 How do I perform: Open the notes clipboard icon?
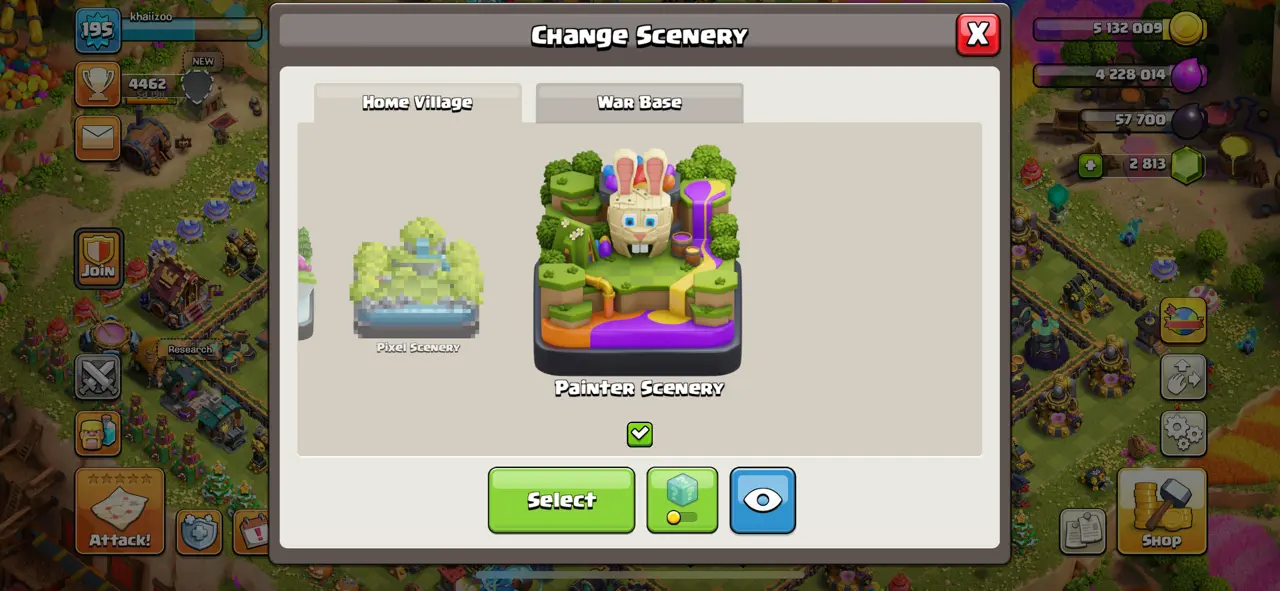tap(1083, 531)
